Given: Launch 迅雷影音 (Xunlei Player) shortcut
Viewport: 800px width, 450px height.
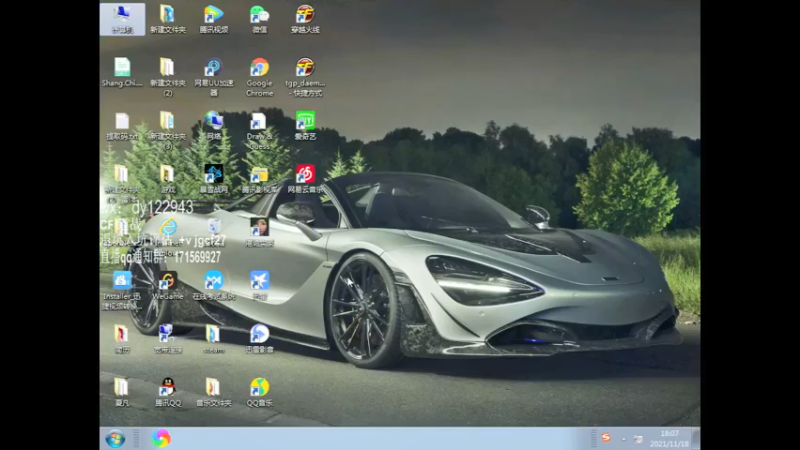Looking at the screenshot, I should coord(259,339).
